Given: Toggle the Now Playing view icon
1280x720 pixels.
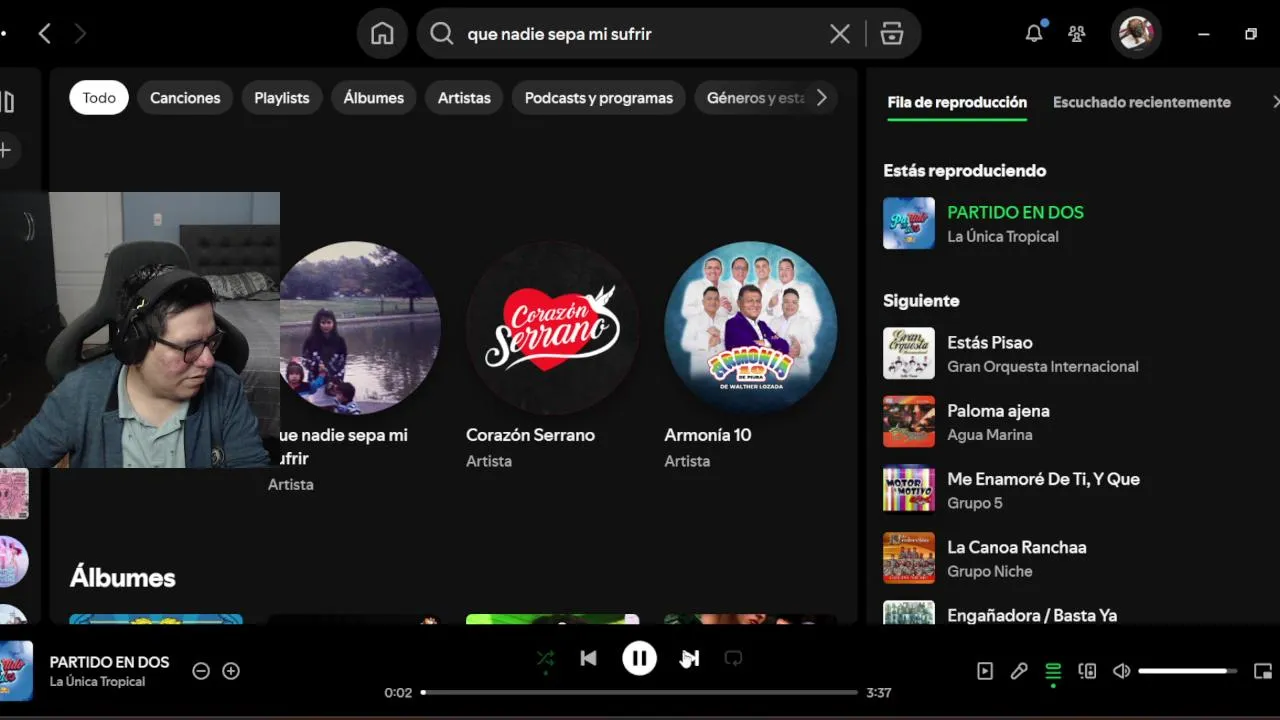Looking at the screenshot, I should [985, 671].
